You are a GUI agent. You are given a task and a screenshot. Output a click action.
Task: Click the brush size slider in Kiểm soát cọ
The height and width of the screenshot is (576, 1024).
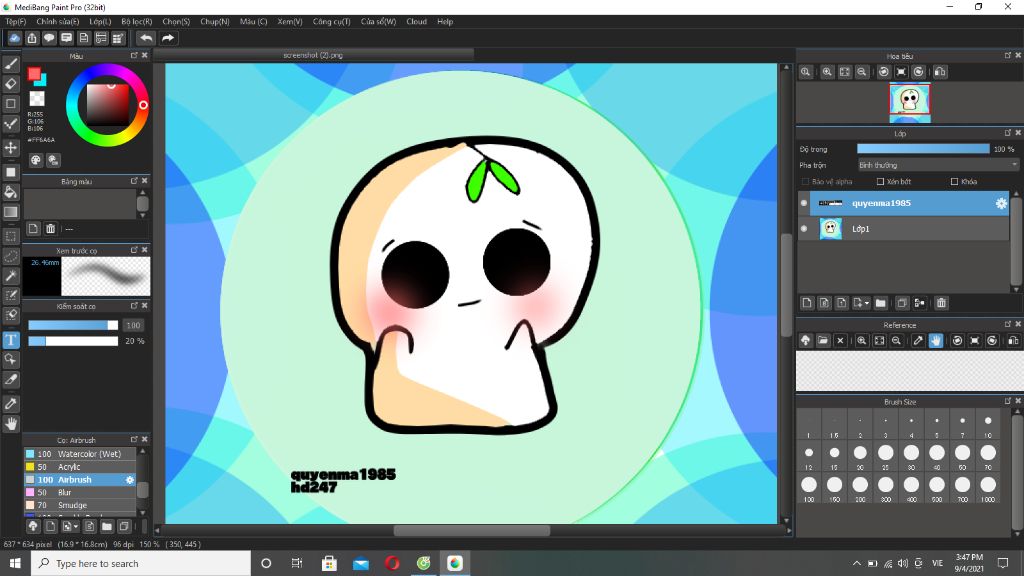[x=73, y=325]
